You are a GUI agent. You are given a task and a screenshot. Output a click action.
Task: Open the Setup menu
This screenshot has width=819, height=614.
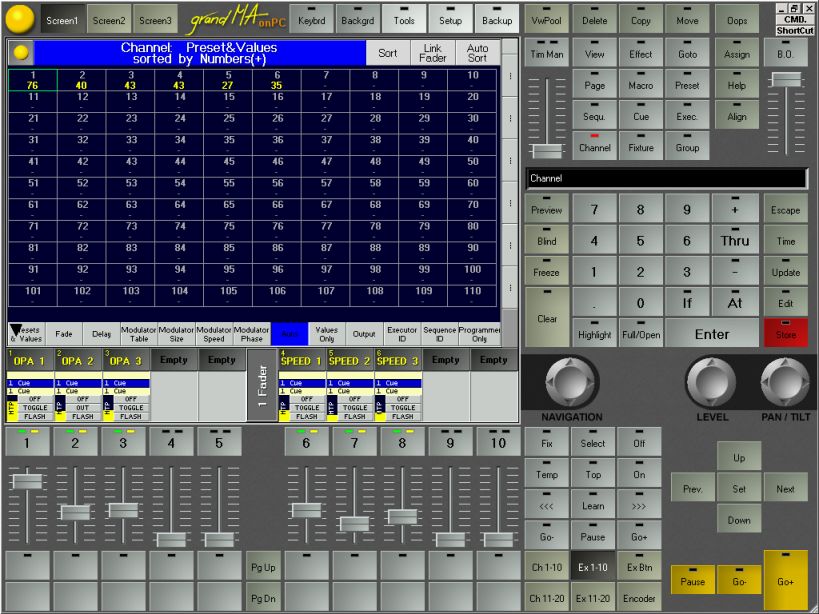click(x=450, y=19)
